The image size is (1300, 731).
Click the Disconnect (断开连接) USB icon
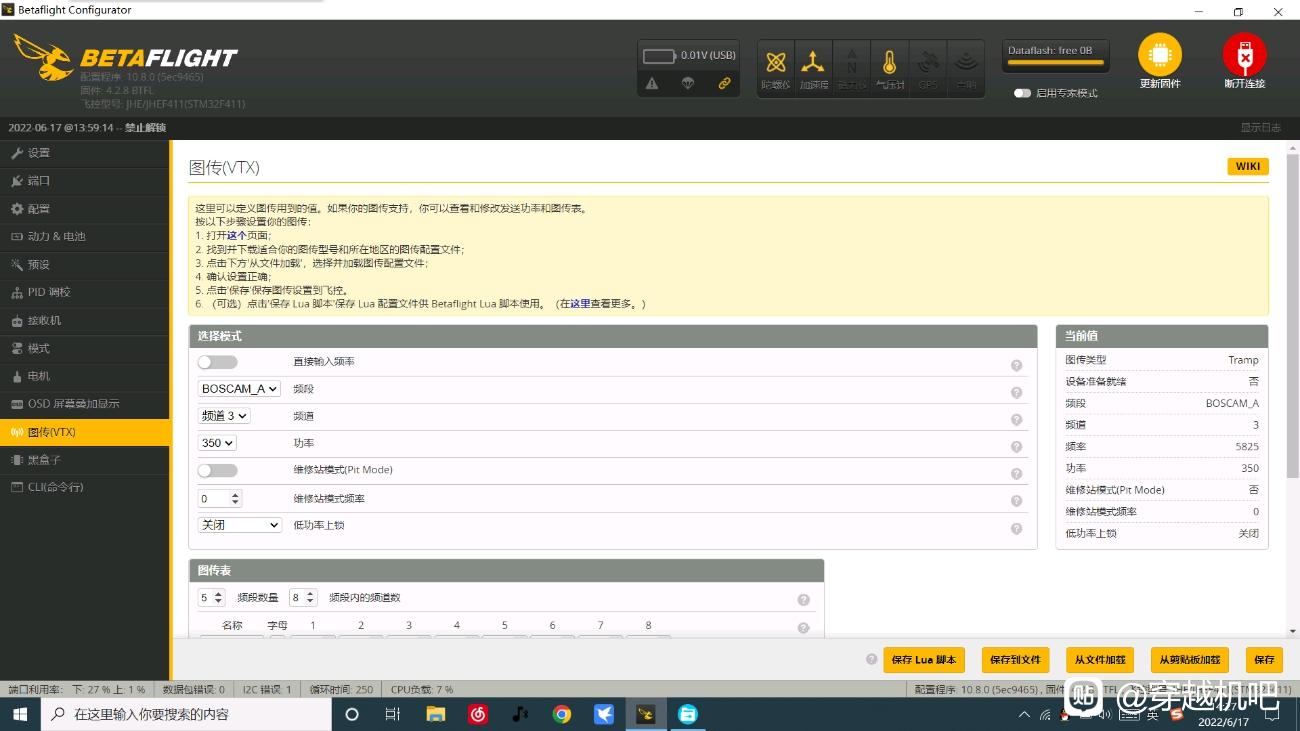point(1244,54)
